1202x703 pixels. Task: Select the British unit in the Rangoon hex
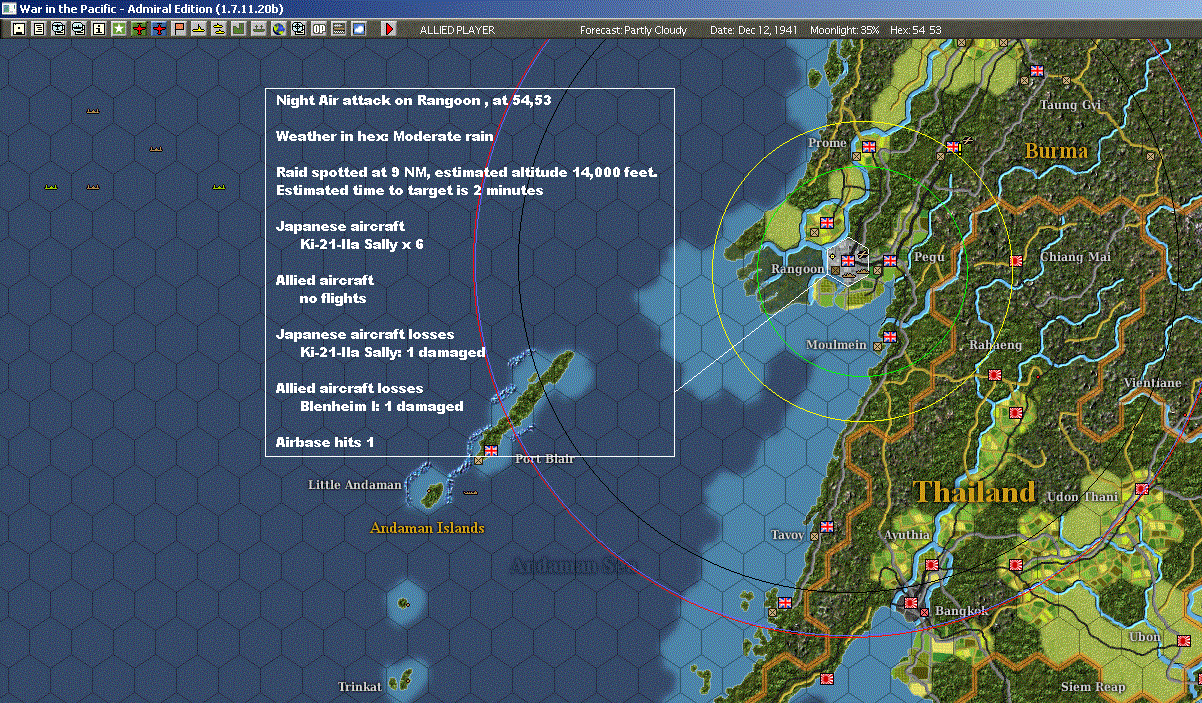tap(849, 261)
